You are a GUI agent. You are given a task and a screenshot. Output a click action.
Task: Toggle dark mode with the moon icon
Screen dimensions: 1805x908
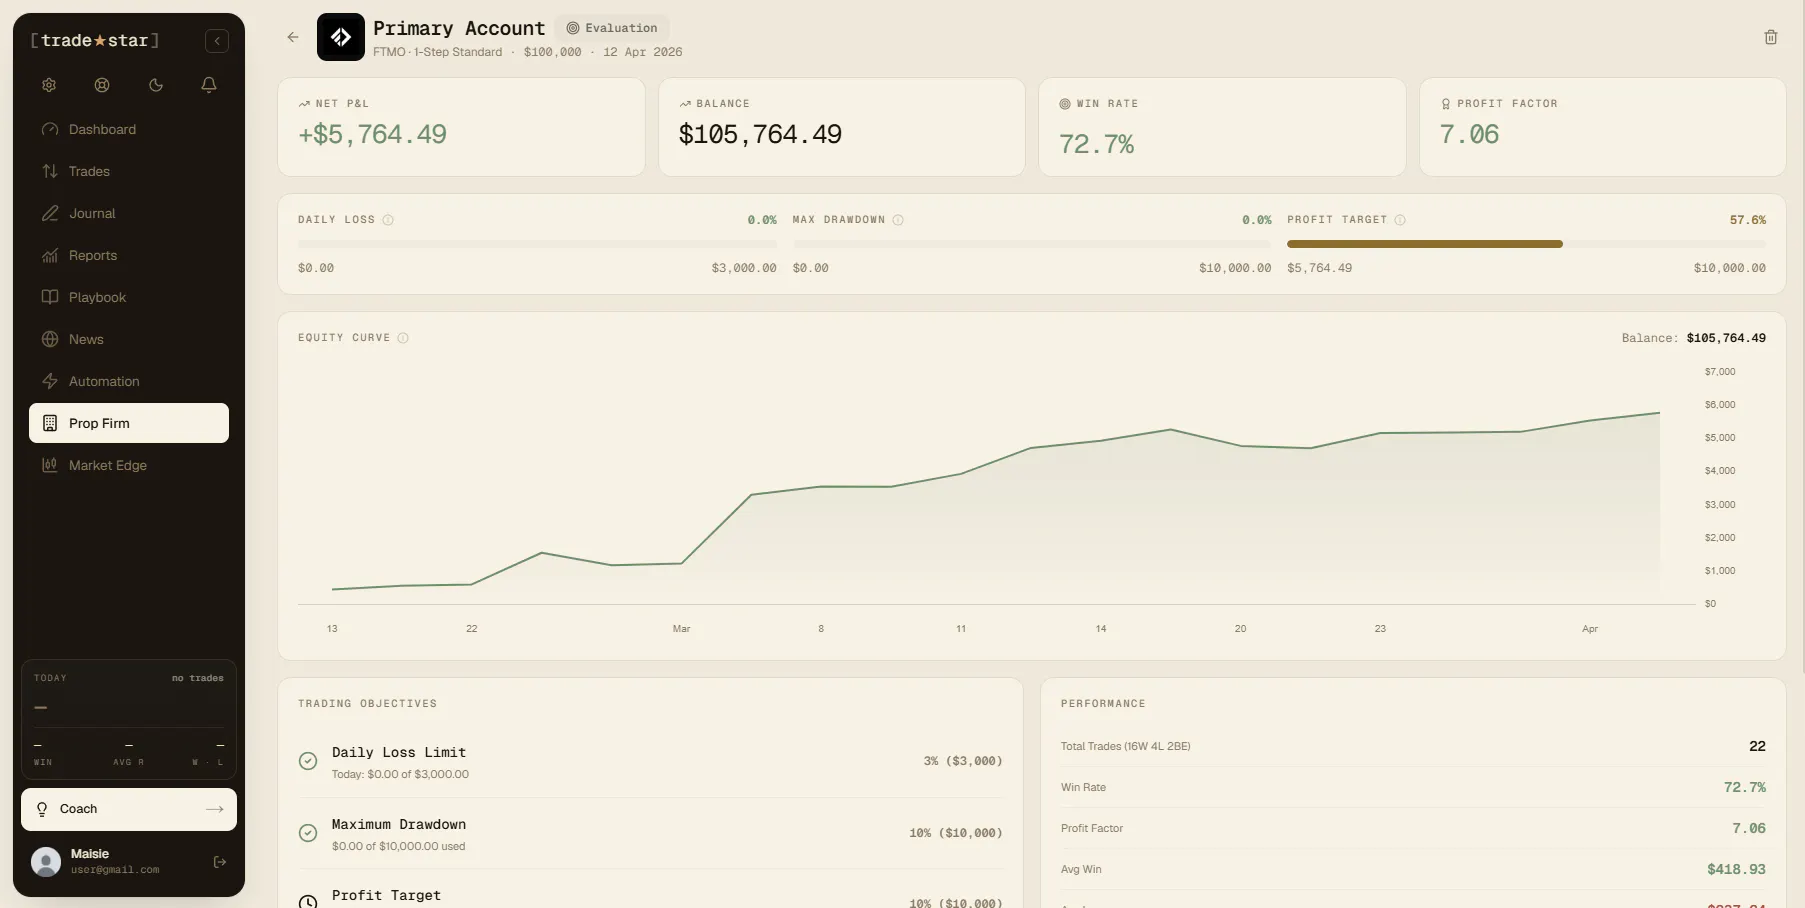[156, 85]
